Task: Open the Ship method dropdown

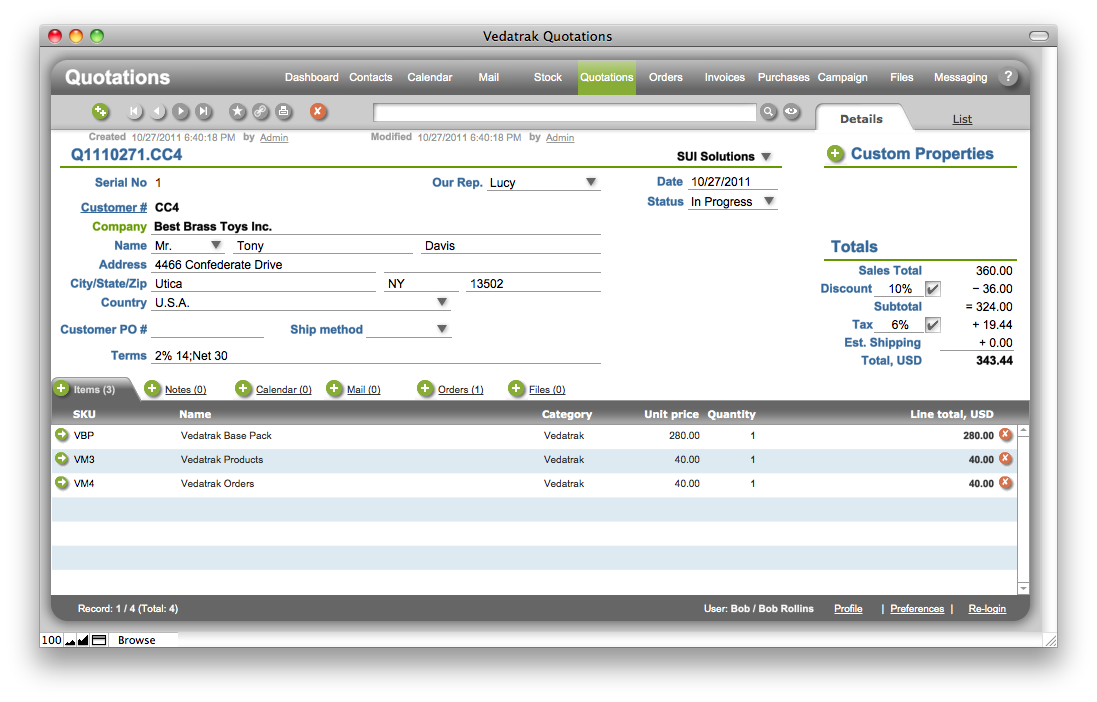Action: pos(441,329)
